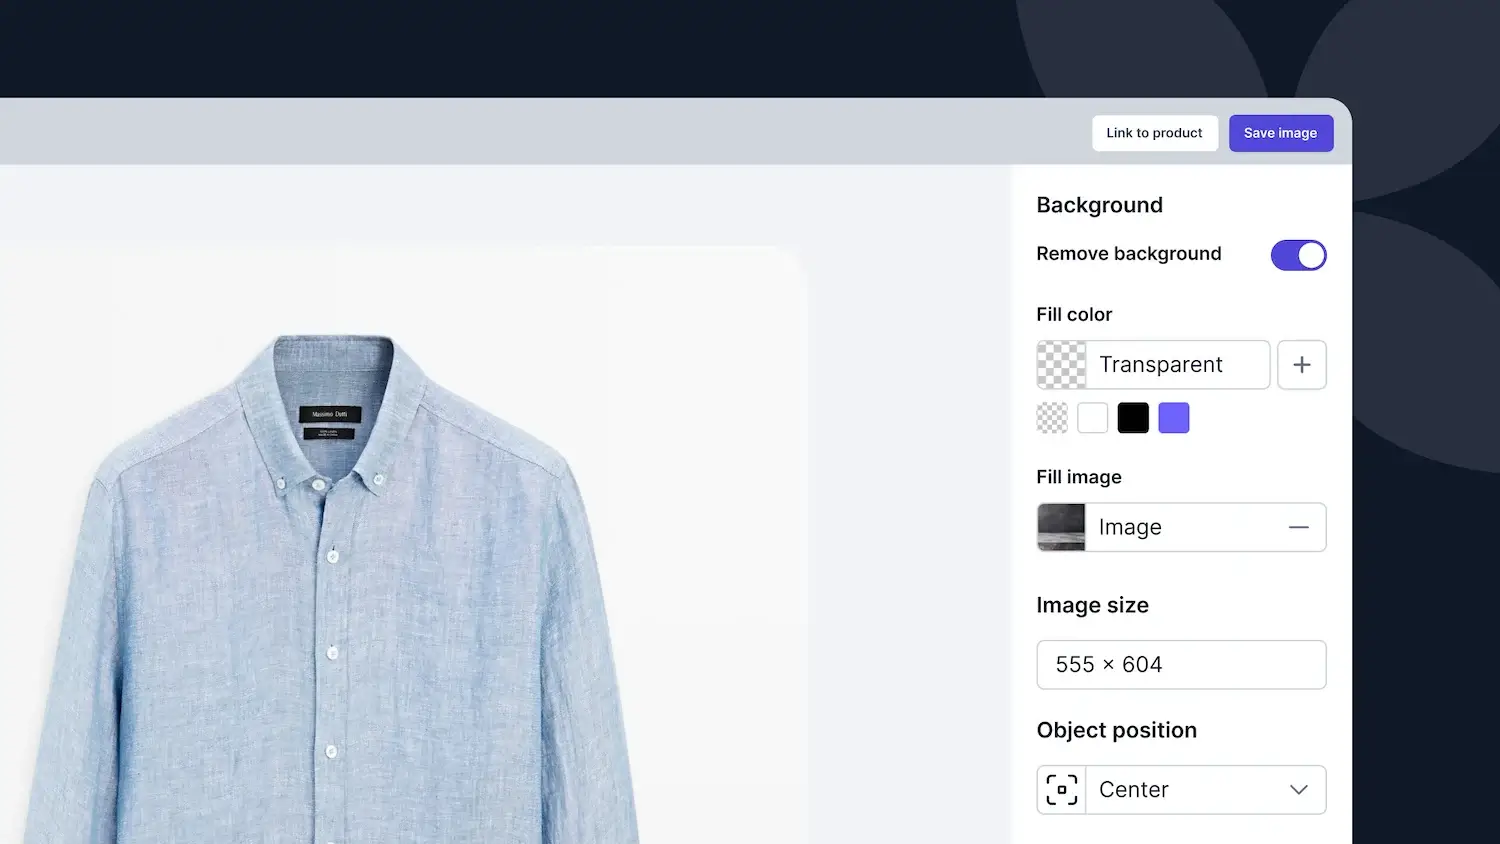Remove the fill image with minus icon
The width and height of the screenshot is (1500, 844).
tap(1298, 527)
